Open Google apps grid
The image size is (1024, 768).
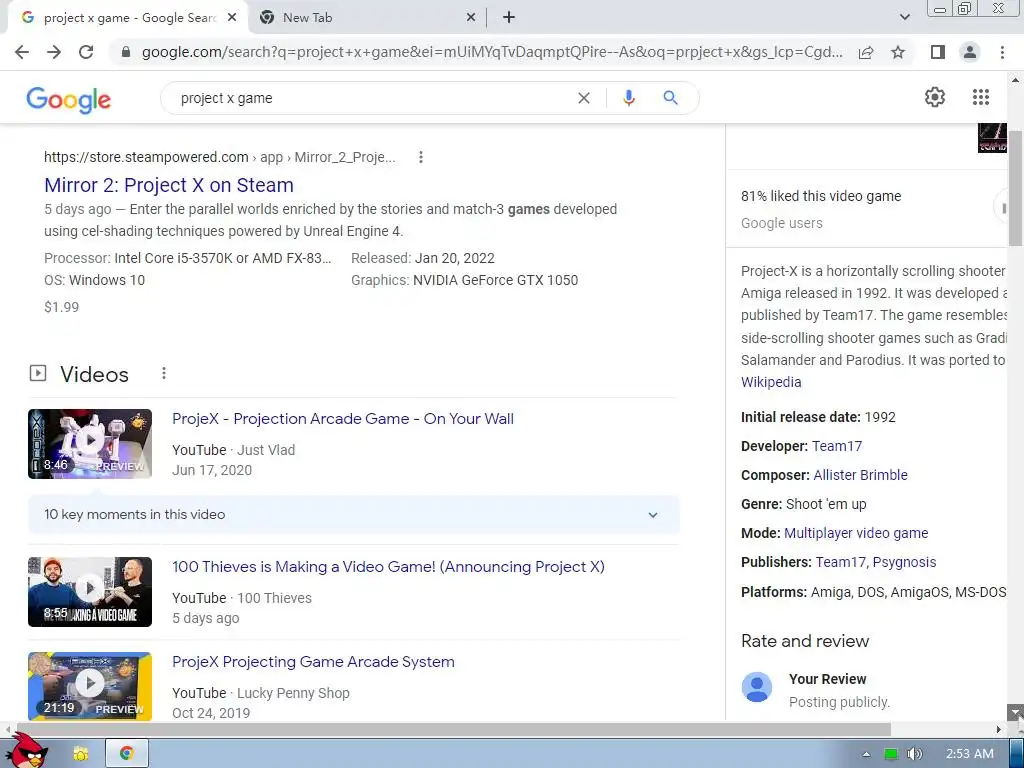[x=981, y=97]
